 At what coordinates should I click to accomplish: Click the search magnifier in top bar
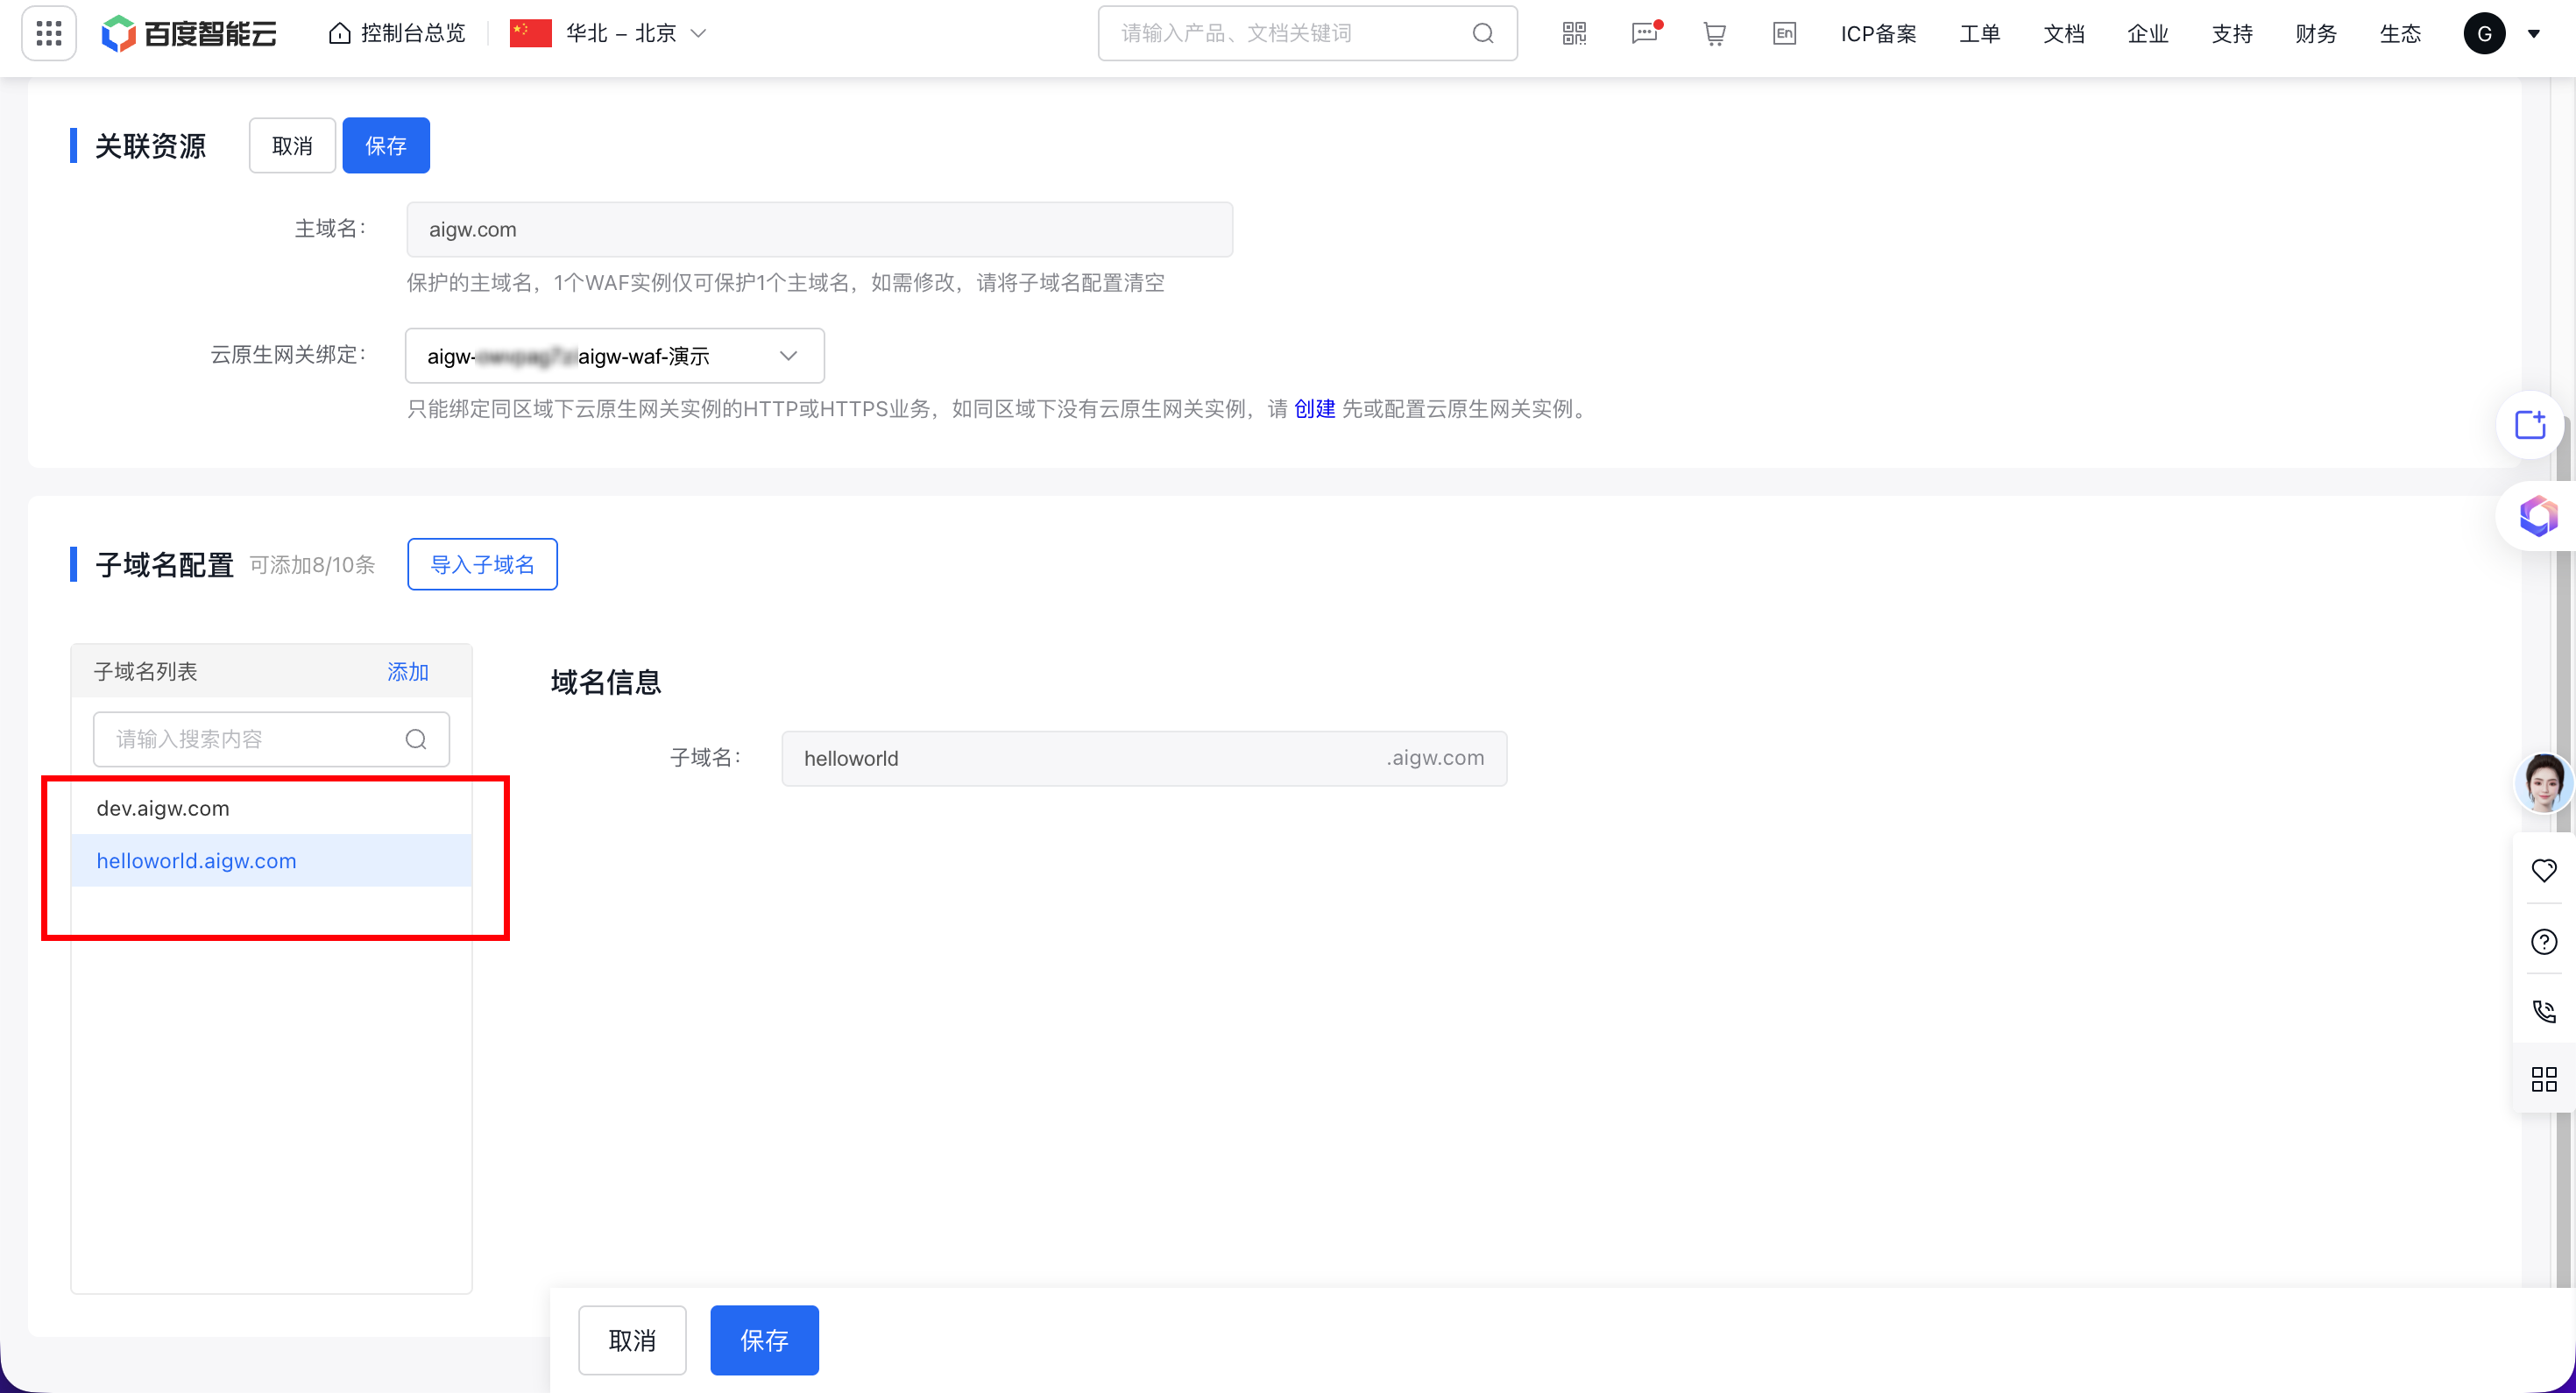[1483, 34]
